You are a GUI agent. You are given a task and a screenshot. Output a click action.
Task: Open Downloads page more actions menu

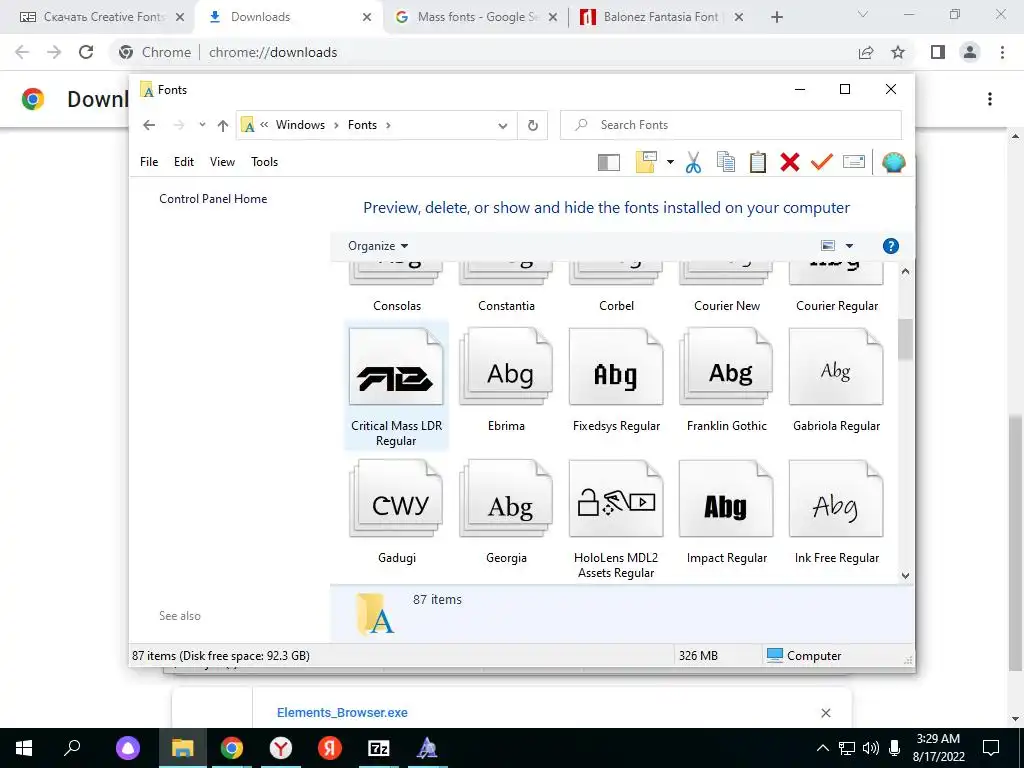(990, 99)
